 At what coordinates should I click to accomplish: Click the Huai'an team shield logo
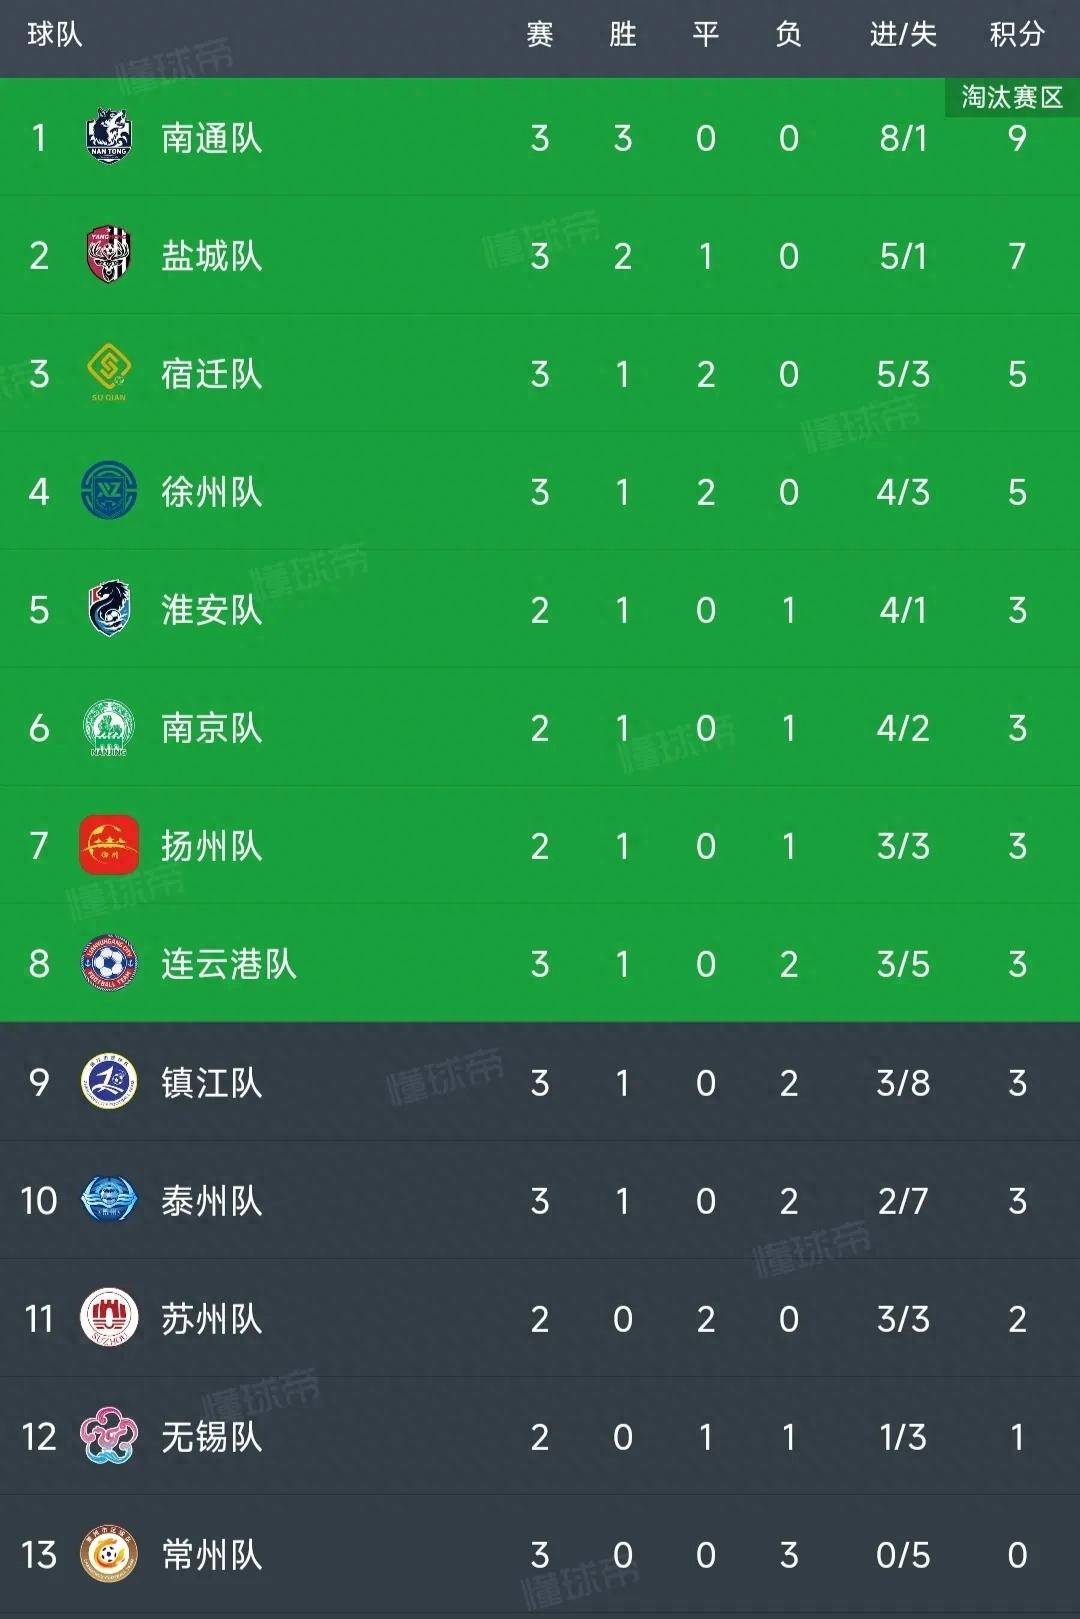pos(109,609)
